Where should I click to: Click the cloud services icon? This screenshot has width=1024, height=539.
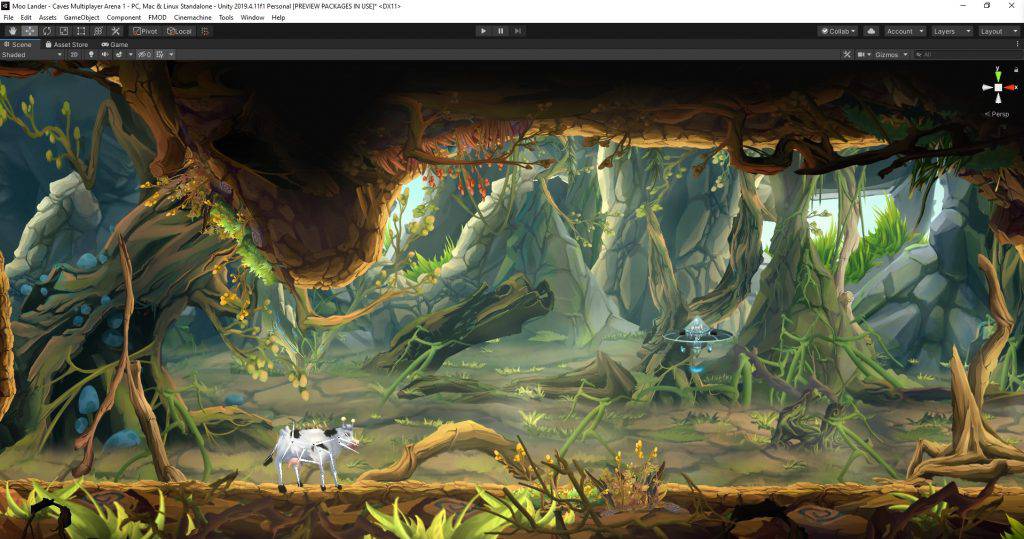(871, 31)
